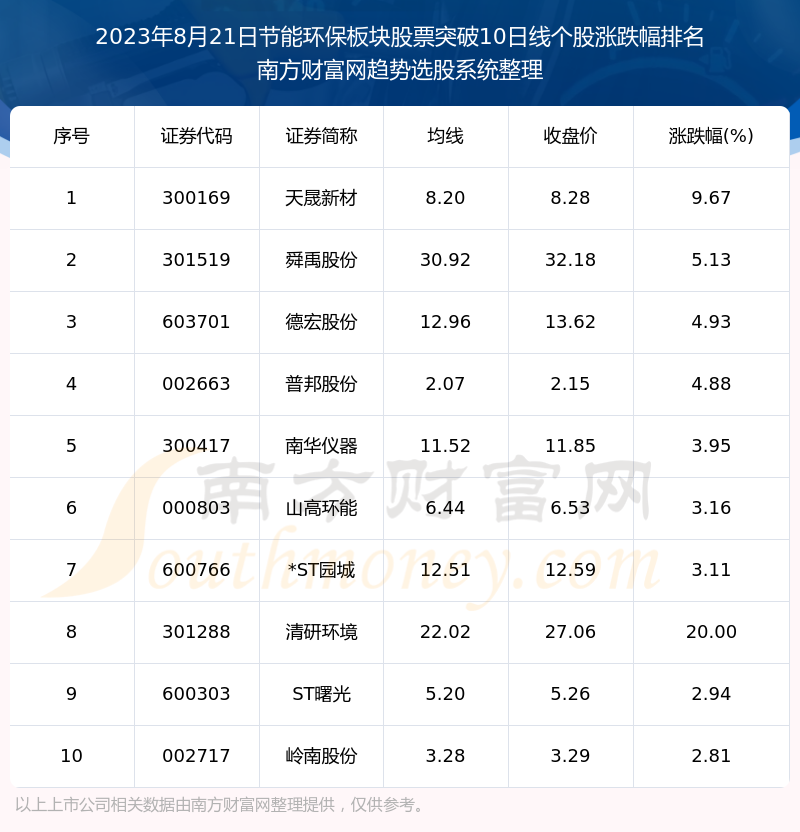
Task: Click stock code 600766
Action: [196, 570]
